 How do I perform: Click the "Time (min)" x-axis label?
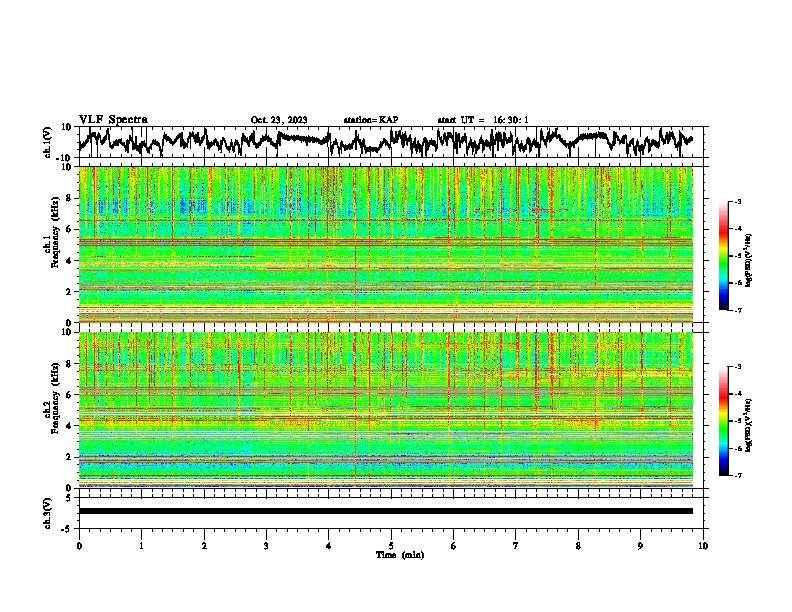400,555
